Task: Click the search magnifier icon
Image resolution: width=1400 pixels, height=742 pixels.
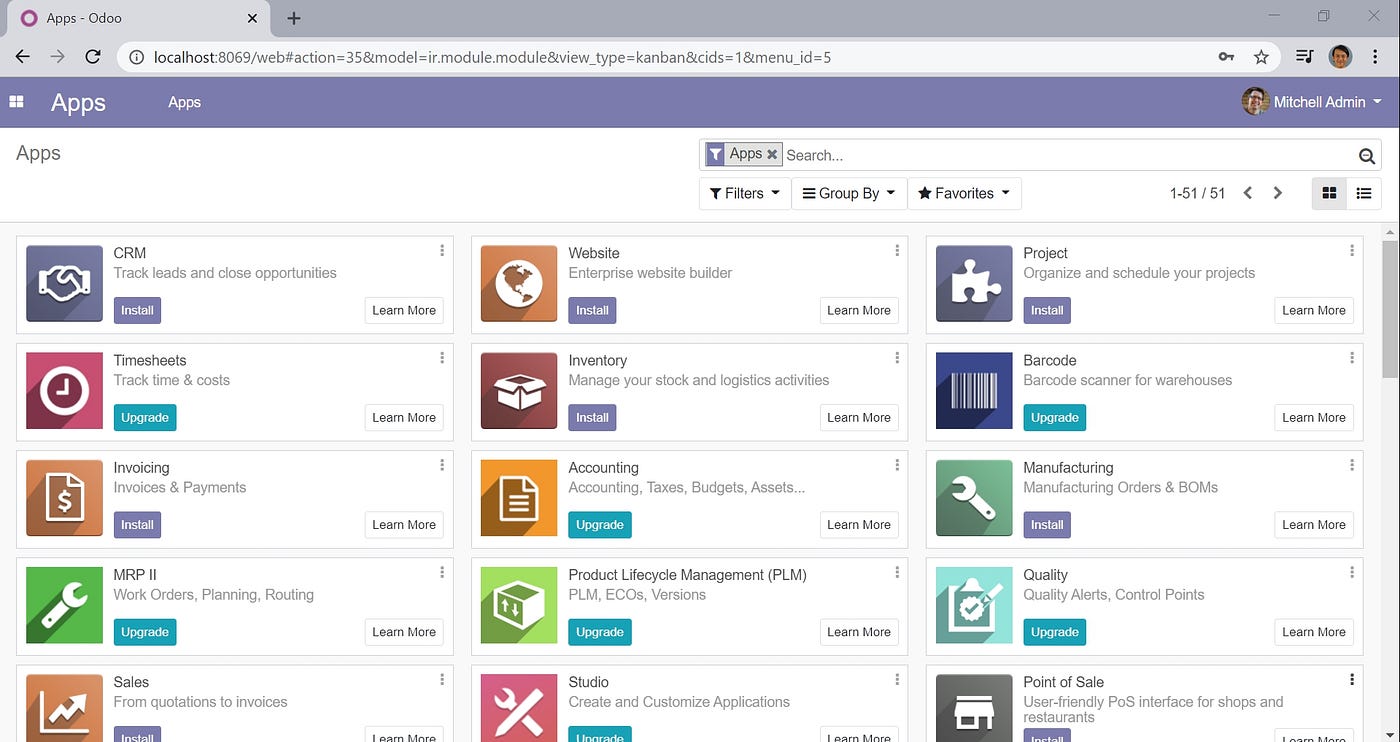Action: (x=1367, y=155)
